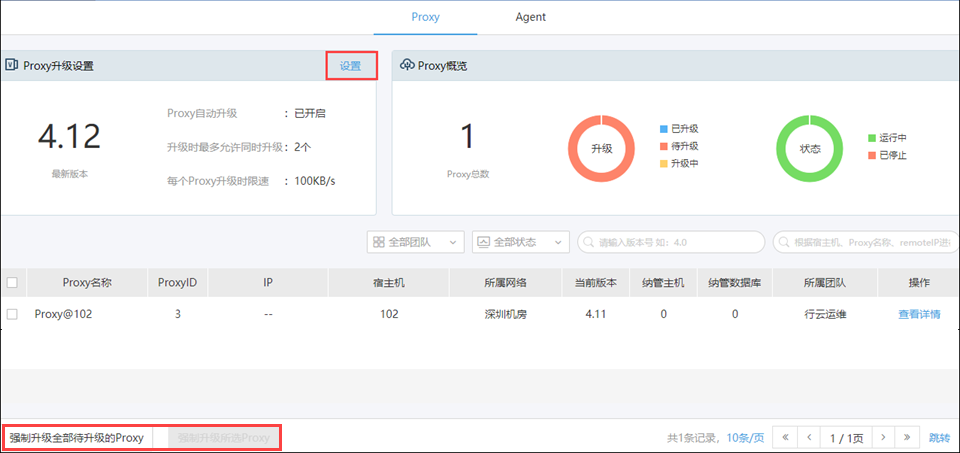This screenshot has height=453, width=960.
Task: Open the 10条/页 page size selector
Action: 745,438
